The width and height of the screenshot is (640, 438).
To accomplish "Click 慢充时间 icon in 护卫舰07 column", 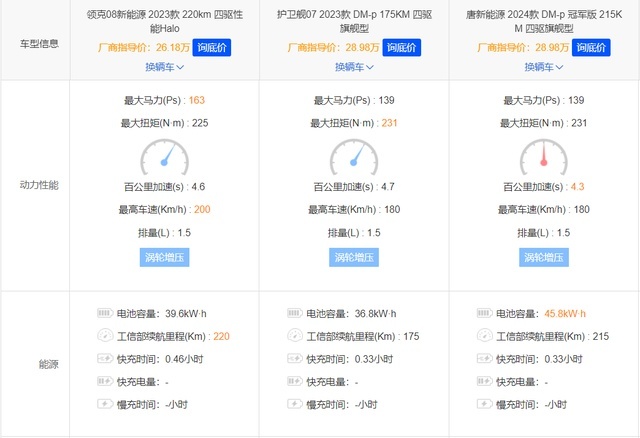I will (x=295, y=404).
